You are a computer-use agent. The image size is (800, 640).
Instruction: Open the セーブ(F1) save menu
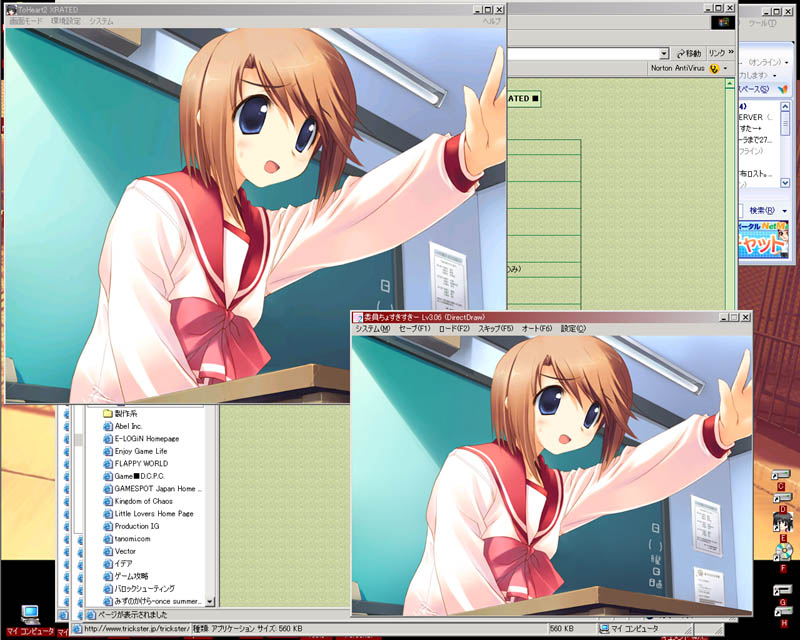pyautogui.click(x=414, y=329)
